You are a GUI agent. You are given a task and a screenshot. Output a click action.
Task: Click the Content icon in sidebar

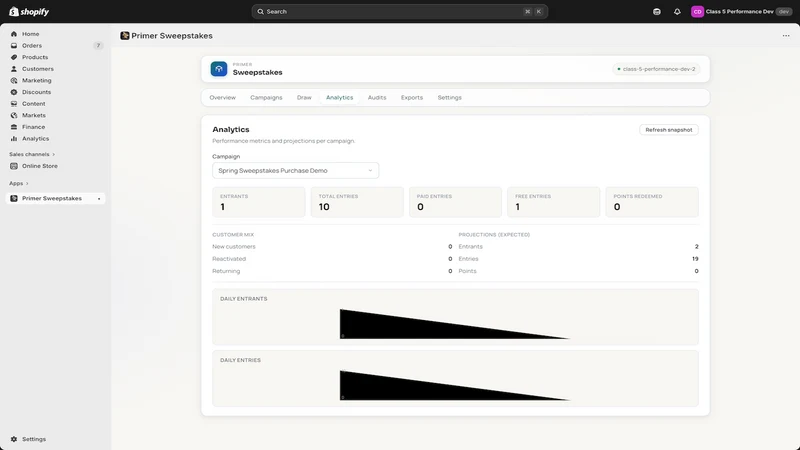pyautogui.click(x=14, y=104)
